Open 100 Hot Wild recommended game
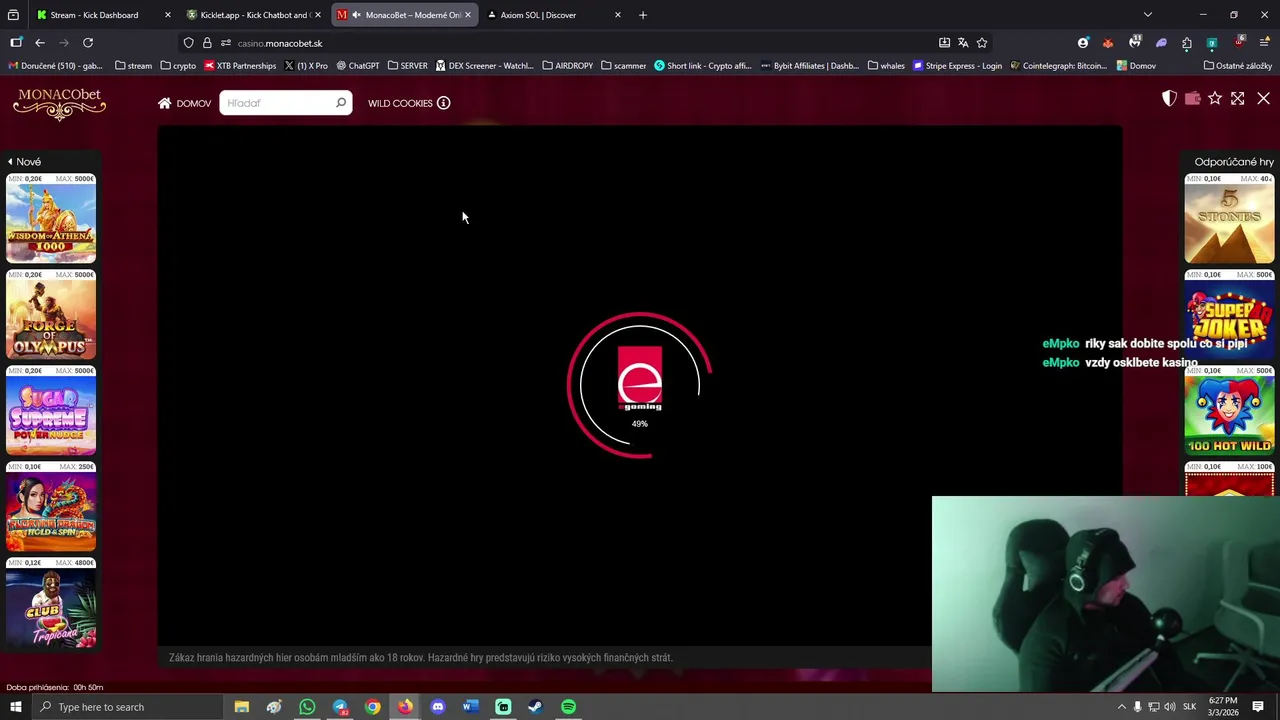The width and height of the screenshot is (1280, 720). (x=1229, y=410)
